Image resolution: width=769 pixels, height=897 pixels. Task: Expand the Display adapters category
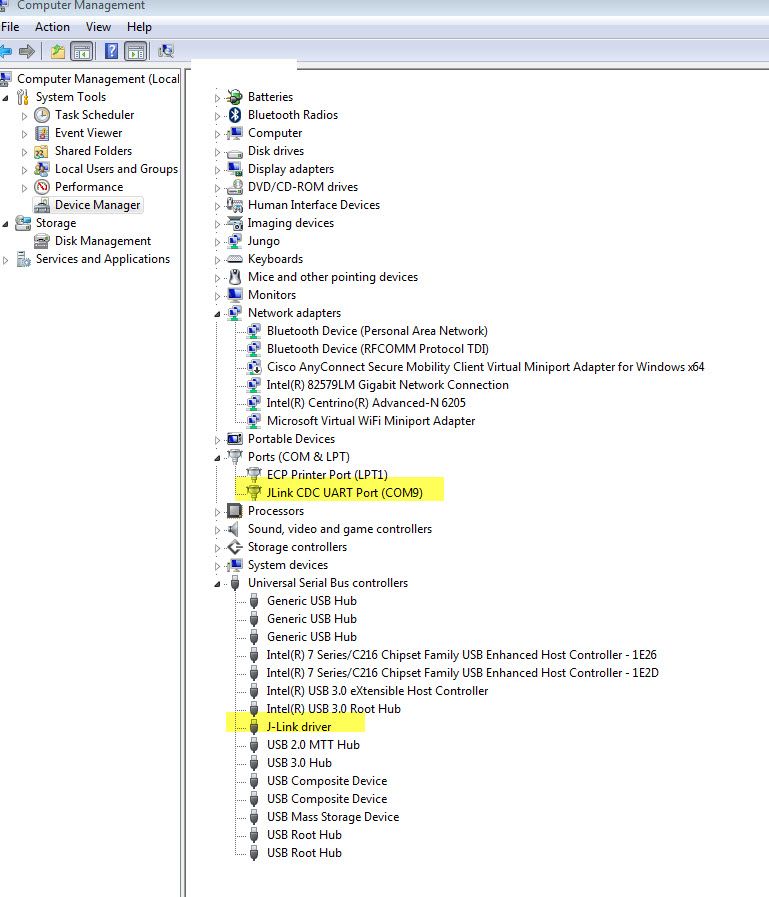click(217, 170)
